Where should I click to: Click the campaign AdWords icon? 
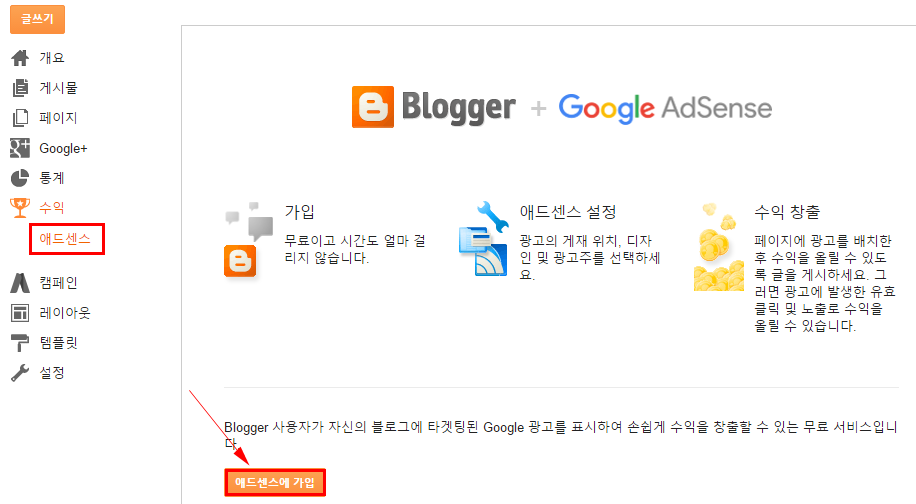20,283
